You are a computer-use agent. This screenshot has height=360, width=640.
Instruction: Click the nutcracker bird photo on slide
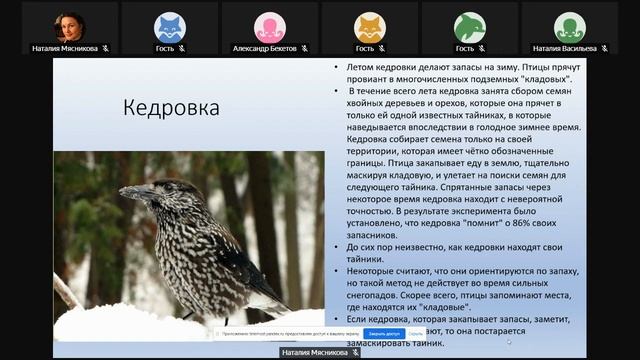189,246
